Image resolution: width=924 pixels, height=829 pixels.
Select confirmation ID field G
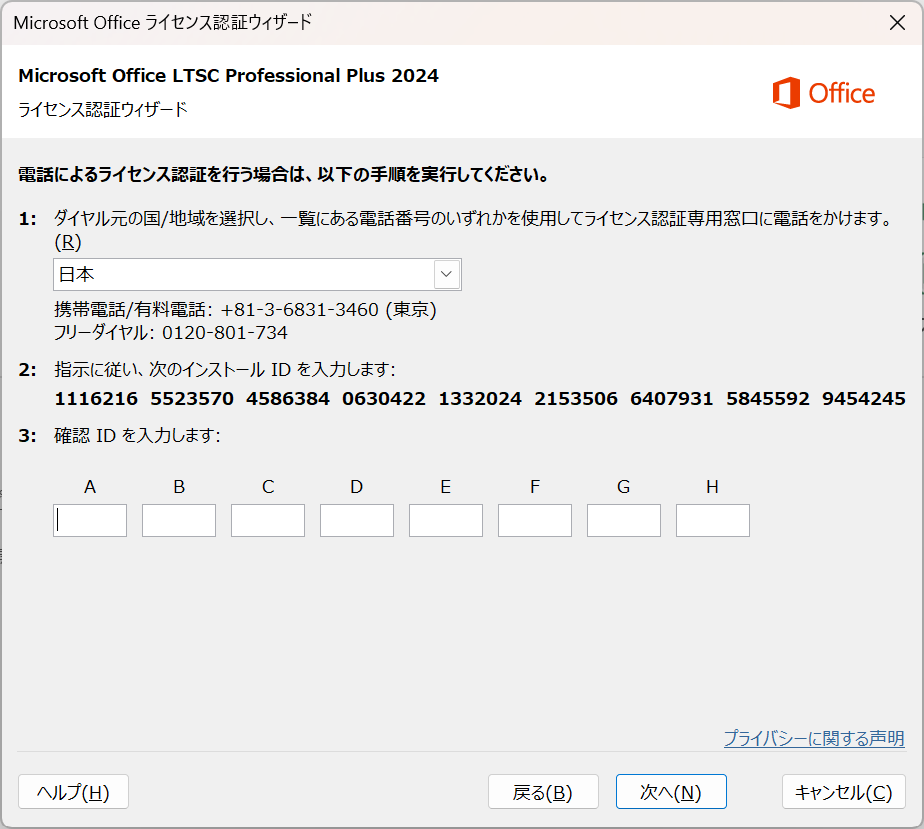coord(624,520)
